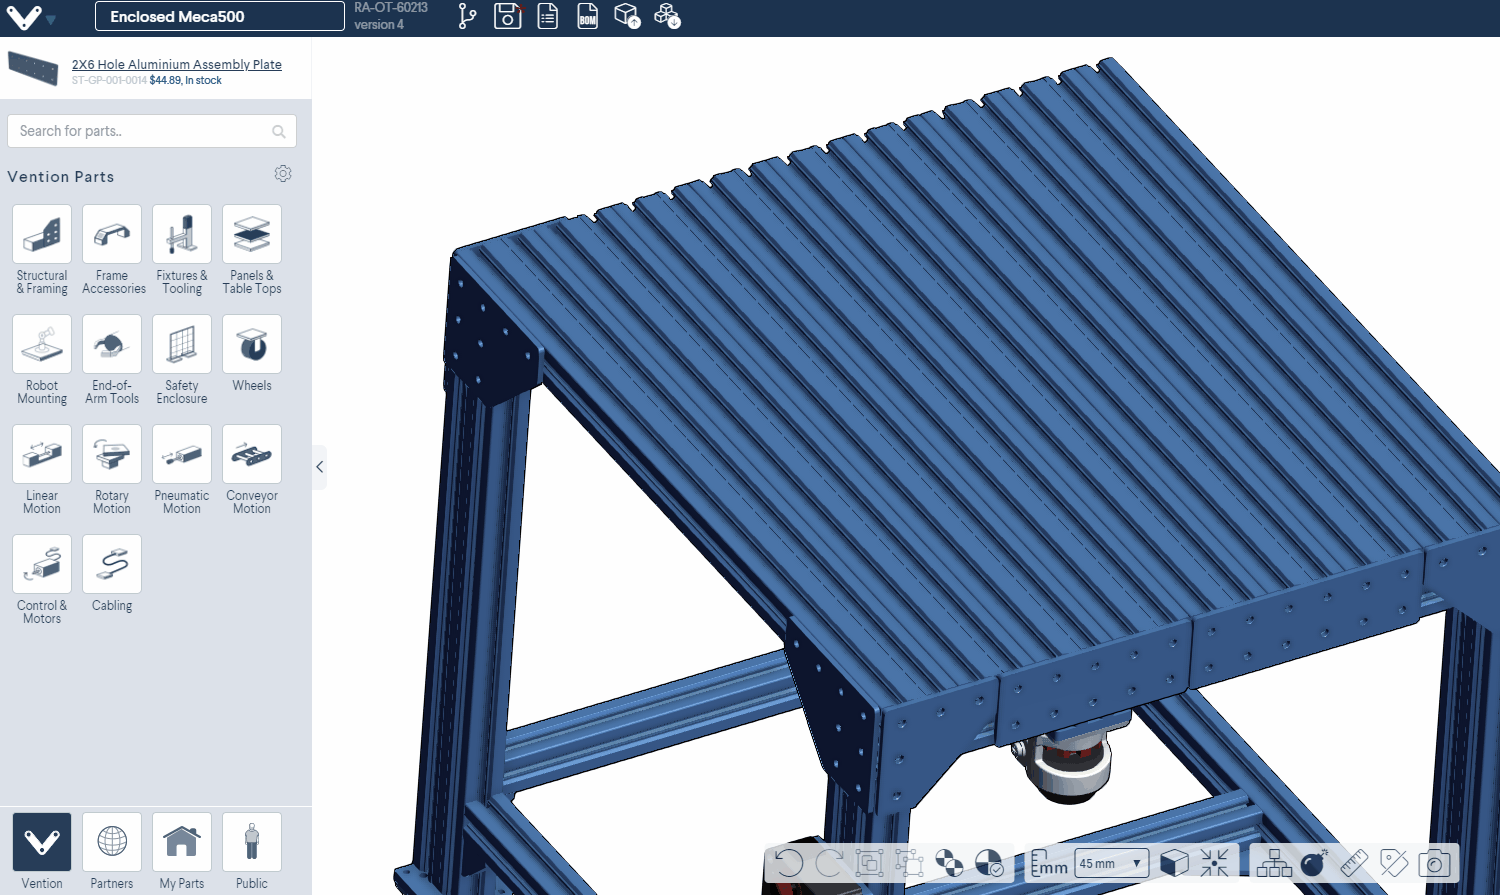Open the BOM bill of materials
The image size is (1500, 895).
(588, 16)
